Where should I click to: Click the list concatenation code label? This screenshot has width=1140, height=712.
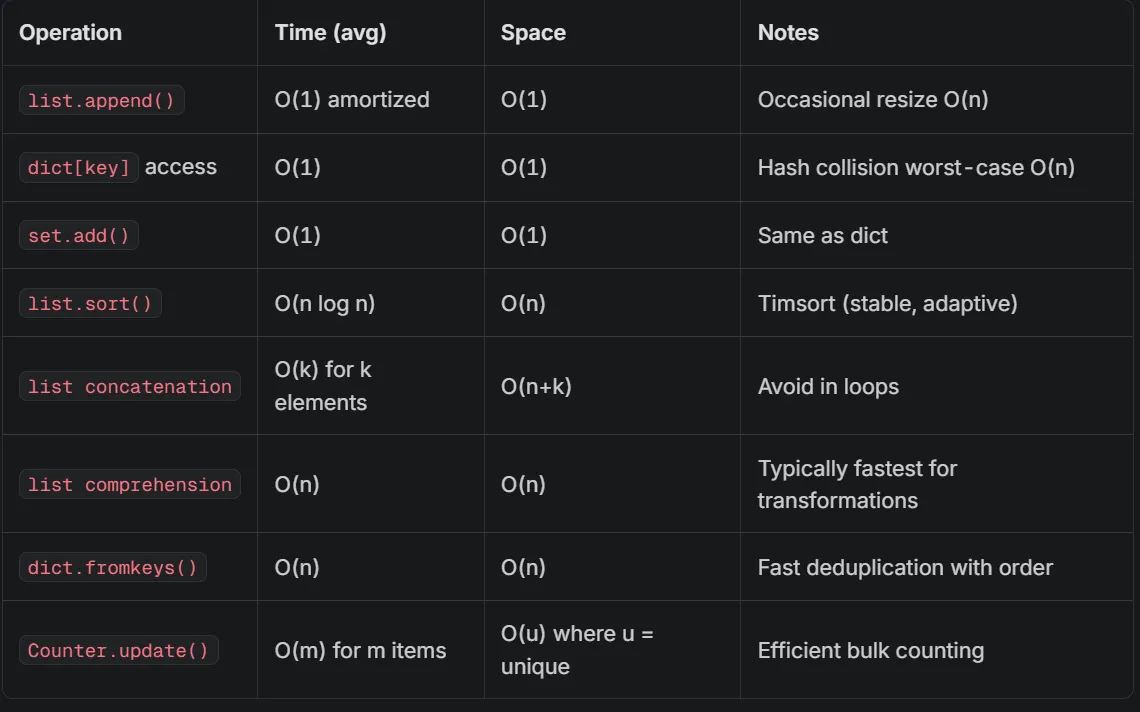[x=129, y=386]
